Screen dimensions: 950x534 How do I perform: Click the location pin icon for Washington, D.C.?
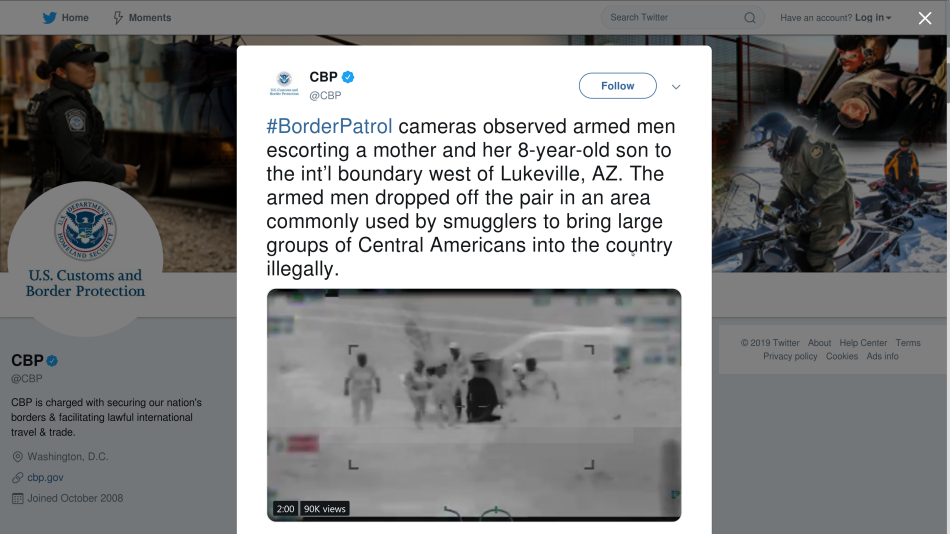coord(18,456)
